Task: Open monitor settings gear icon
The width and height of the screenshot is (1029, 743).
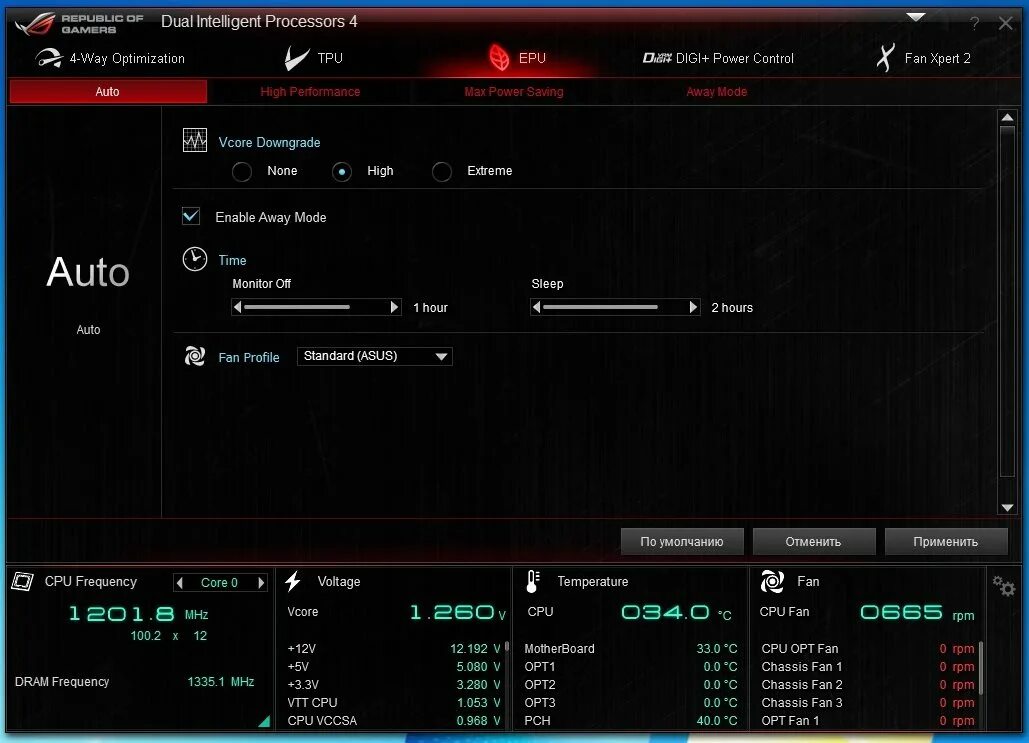Action: coord(1003,585)
